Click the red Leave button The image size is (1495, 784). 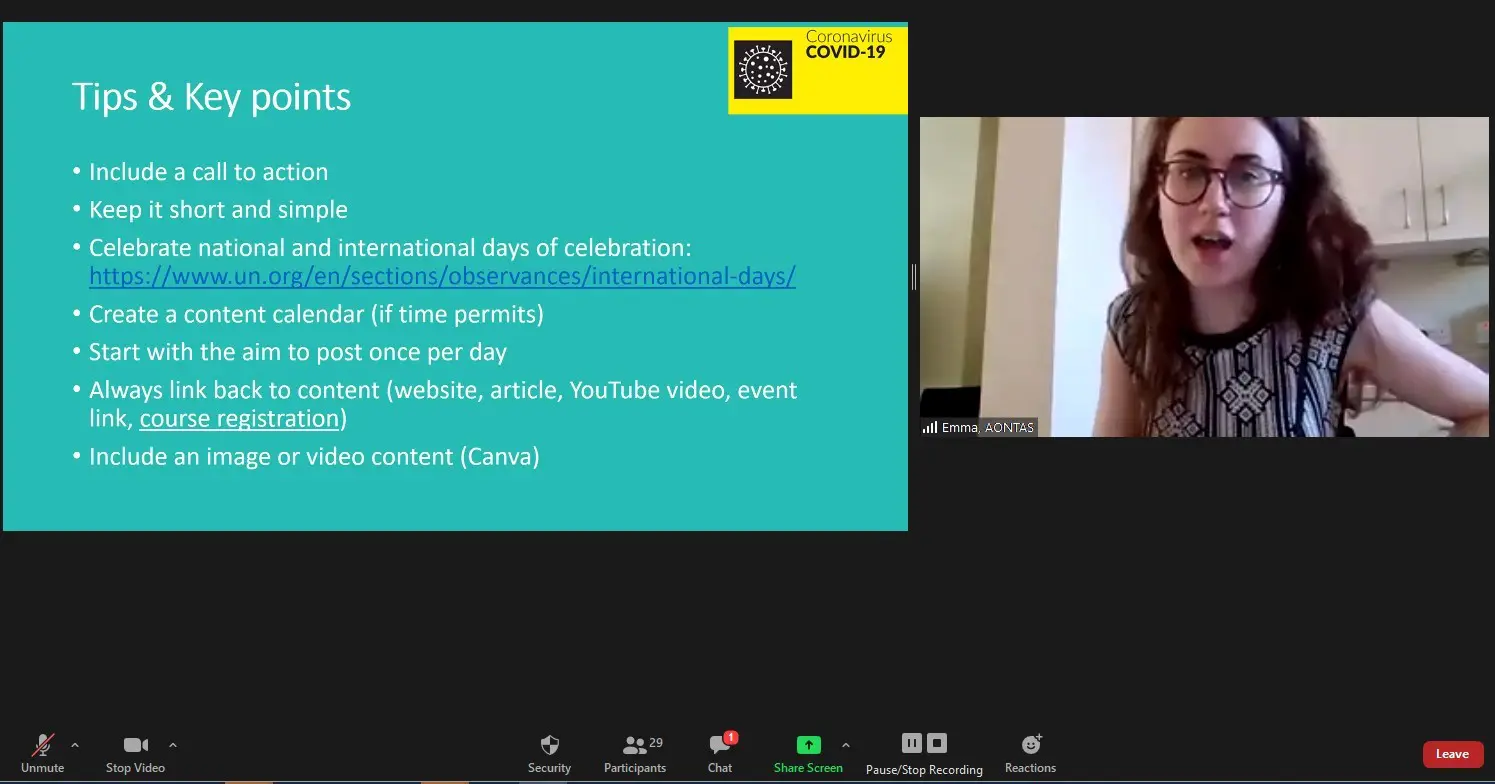tap(1452, 754)
